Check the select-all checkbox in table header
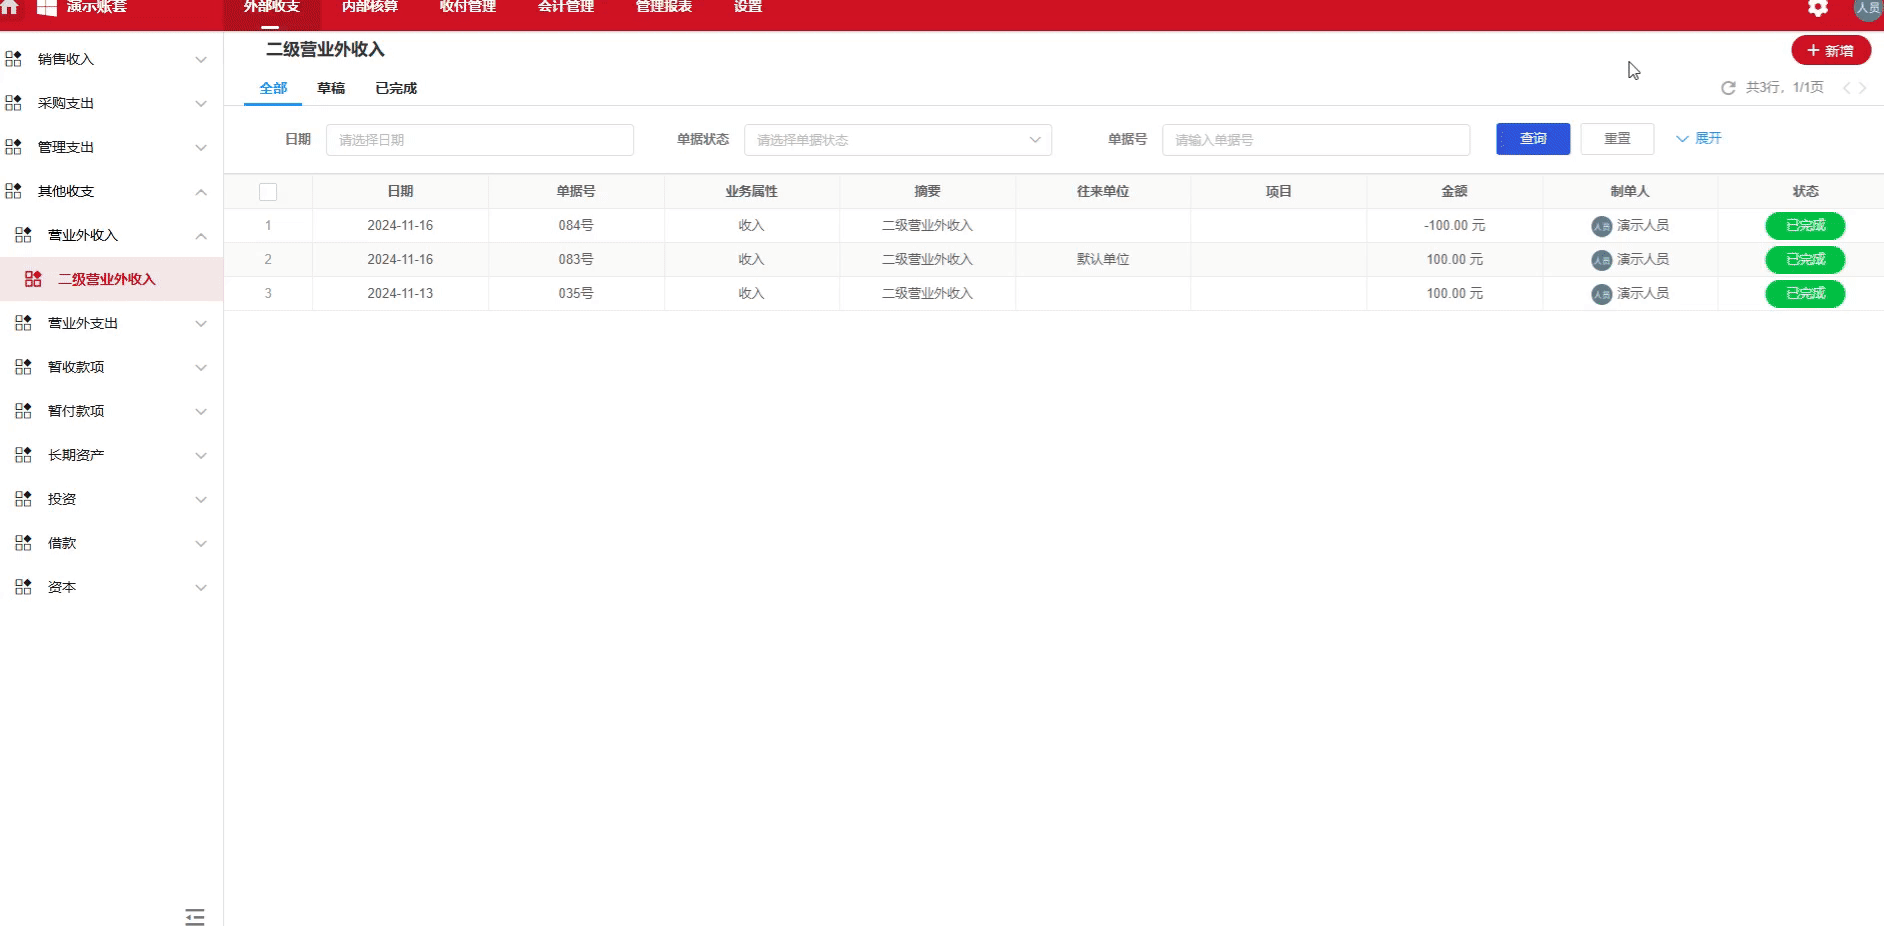The height and width of the screenshot is (926, 1884). 268,191
